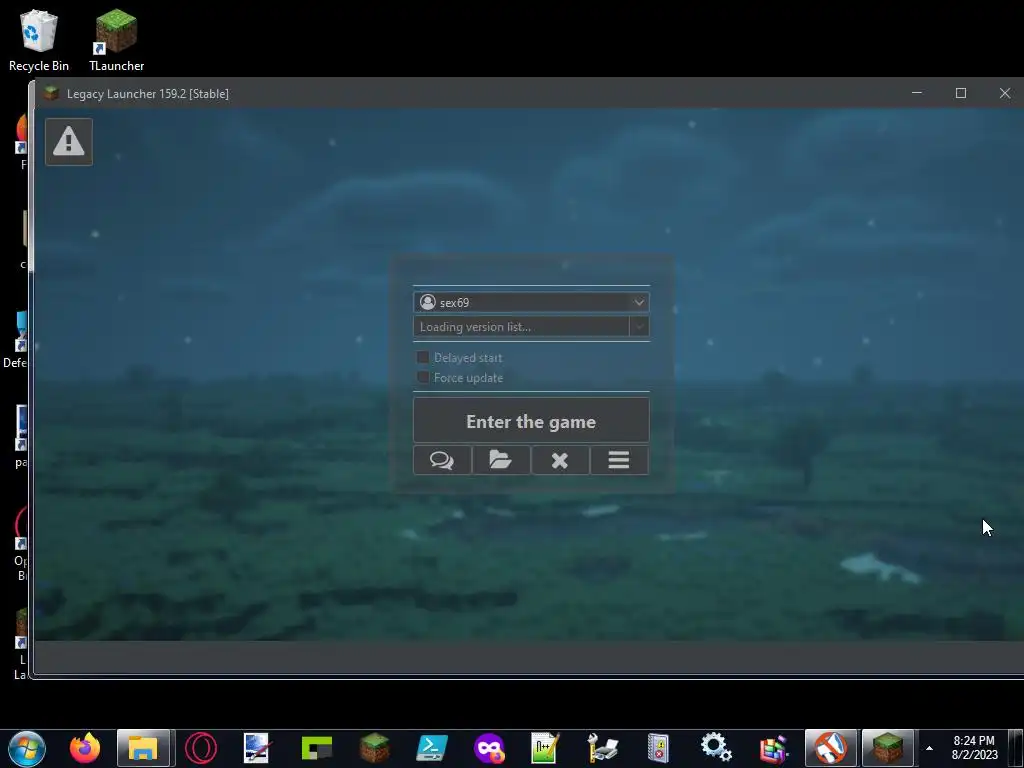1024x768 pixels.
Task: Open the Loading version list dropdown
Action: tap(531, 327)
